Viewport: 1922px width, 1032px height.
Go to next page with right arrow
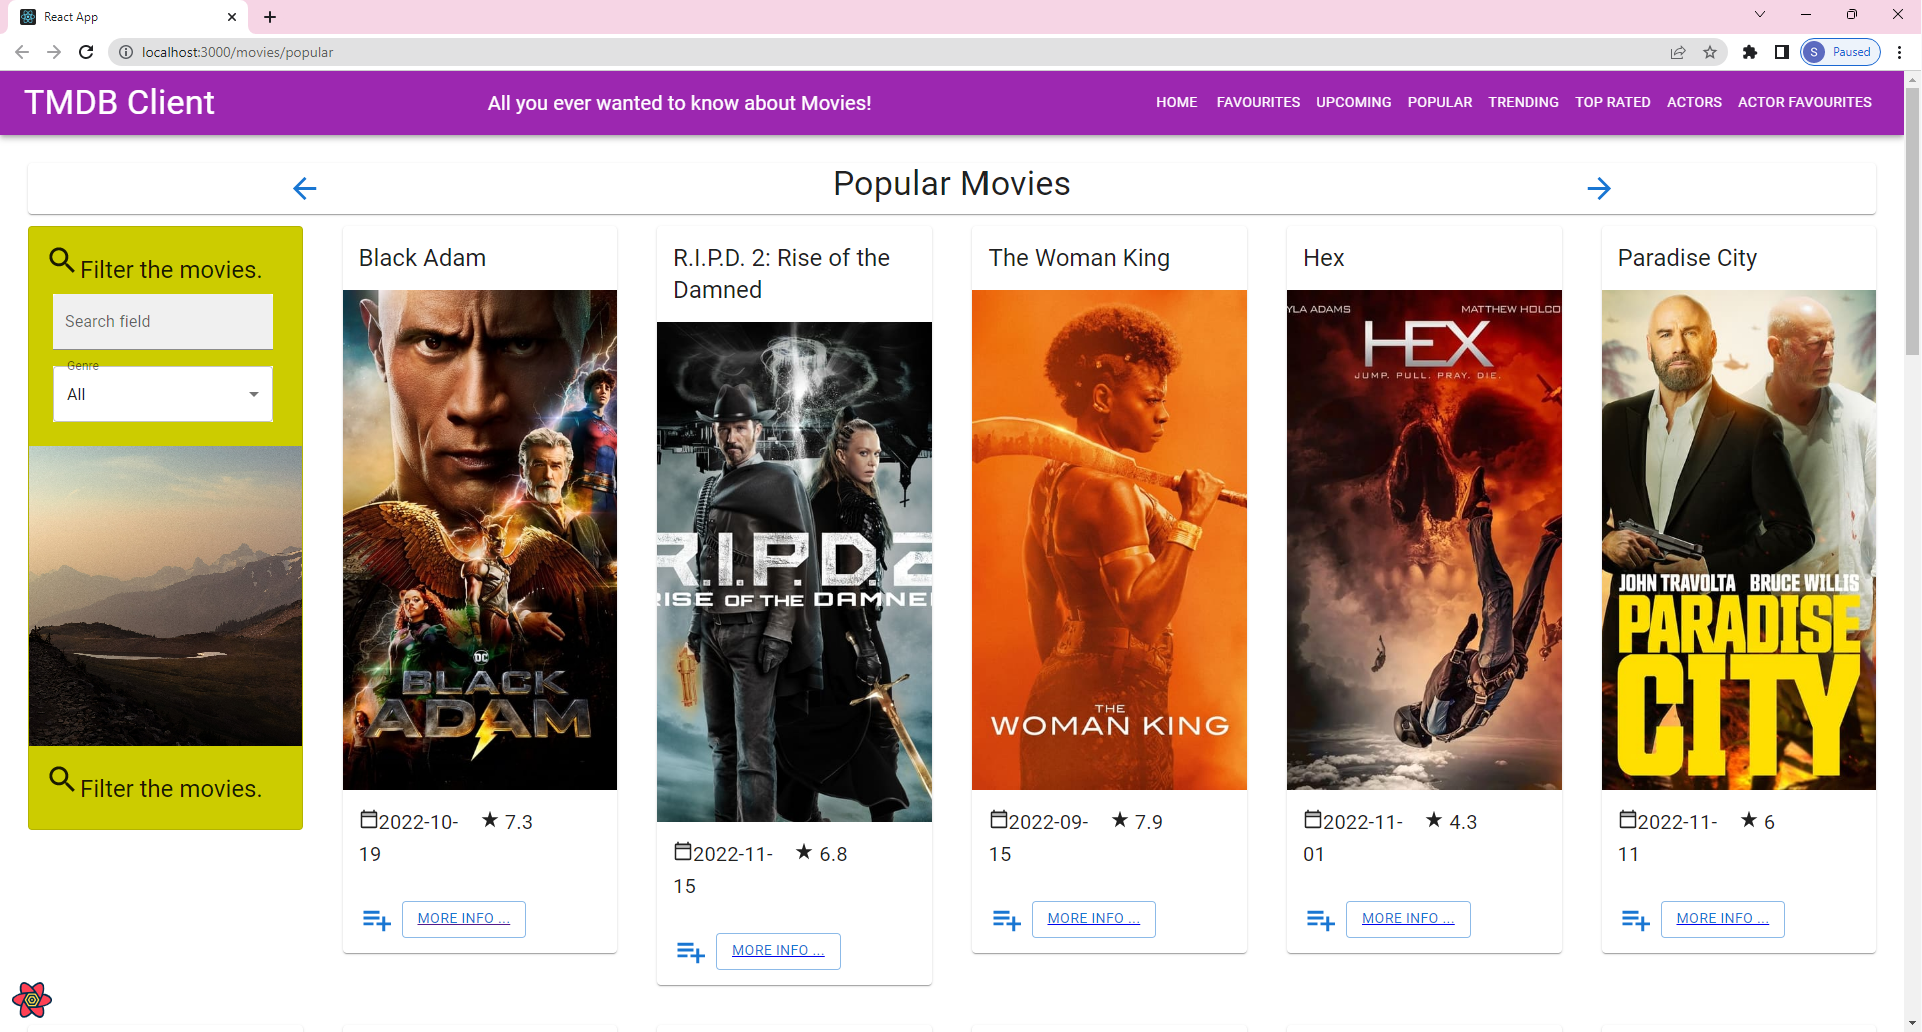(1599, 188)
